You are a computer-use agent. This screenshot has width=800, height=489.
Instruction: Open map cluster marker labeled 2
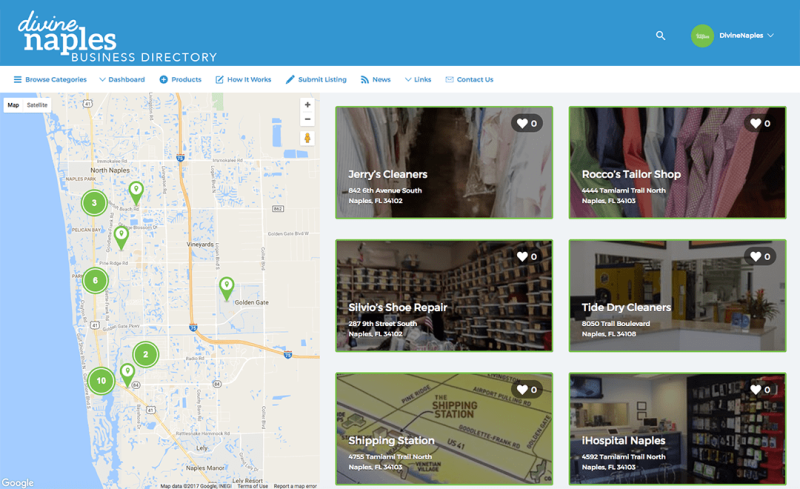coord(145,354)
